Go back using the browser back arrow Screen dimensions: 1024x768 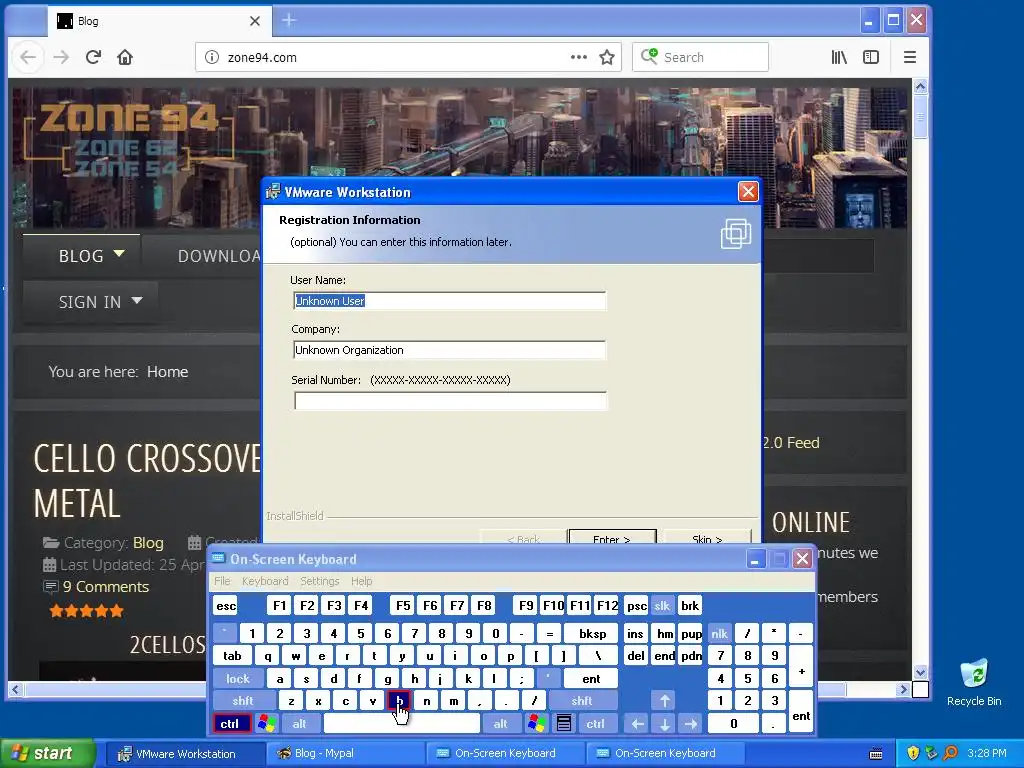click(x=28, y=57)
